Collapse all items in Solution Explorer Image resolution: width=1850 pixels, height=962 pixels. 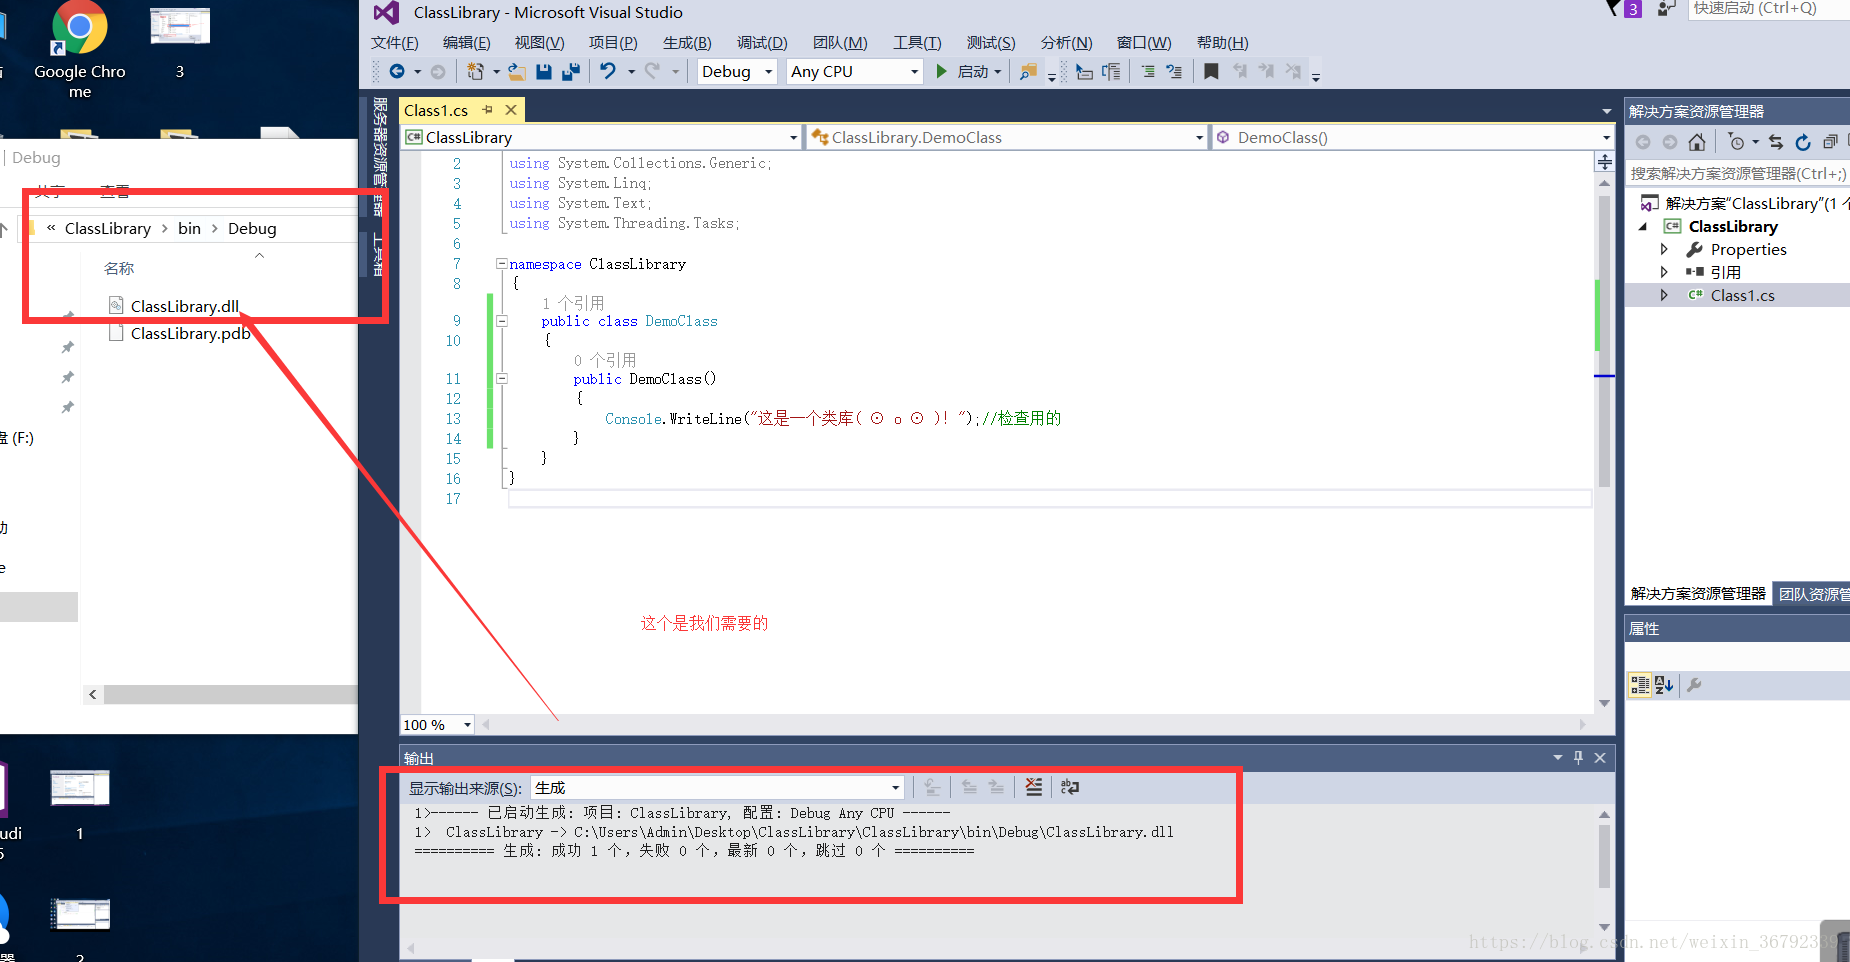pyautogui.click(x=1830, y=142)
